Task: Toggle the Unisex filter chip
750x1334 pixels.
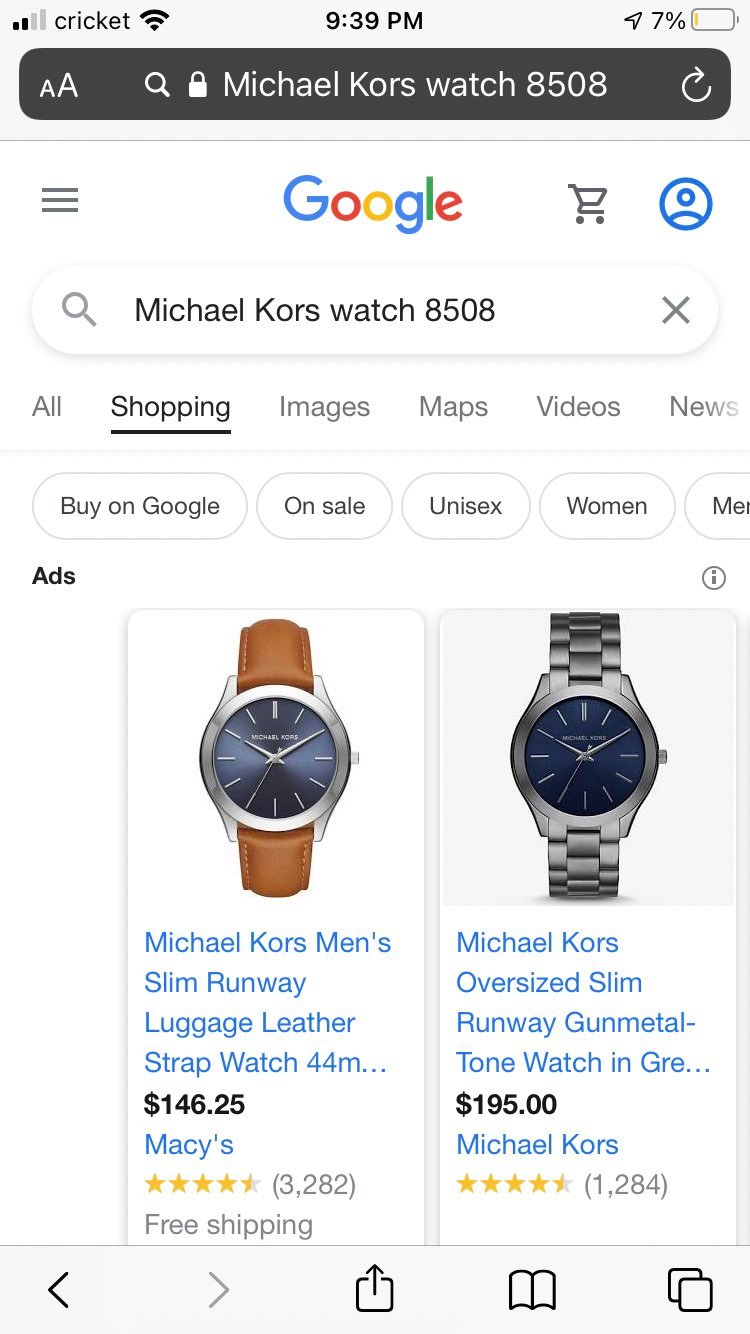Action: point(466,506)
